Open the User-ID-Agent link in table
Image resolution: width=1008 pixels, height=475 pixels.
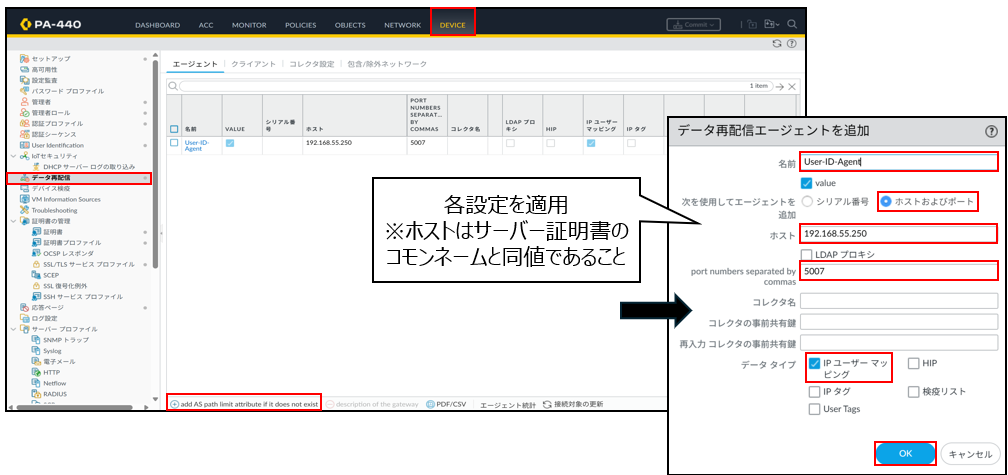click(x=197, y=145)
